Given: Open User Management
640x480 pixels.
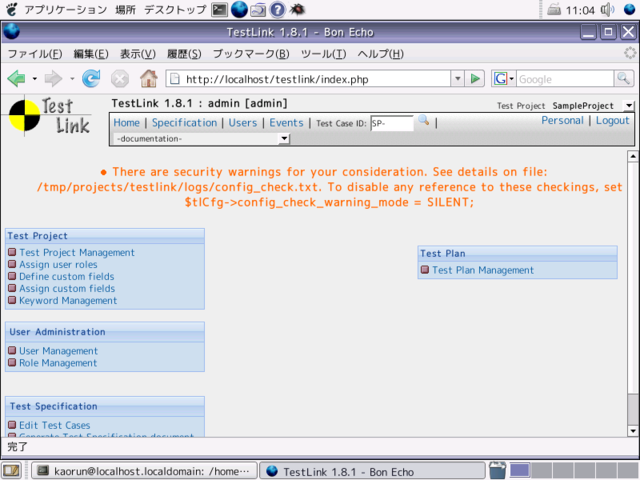Looking at the screenshot, I should 58,351.
